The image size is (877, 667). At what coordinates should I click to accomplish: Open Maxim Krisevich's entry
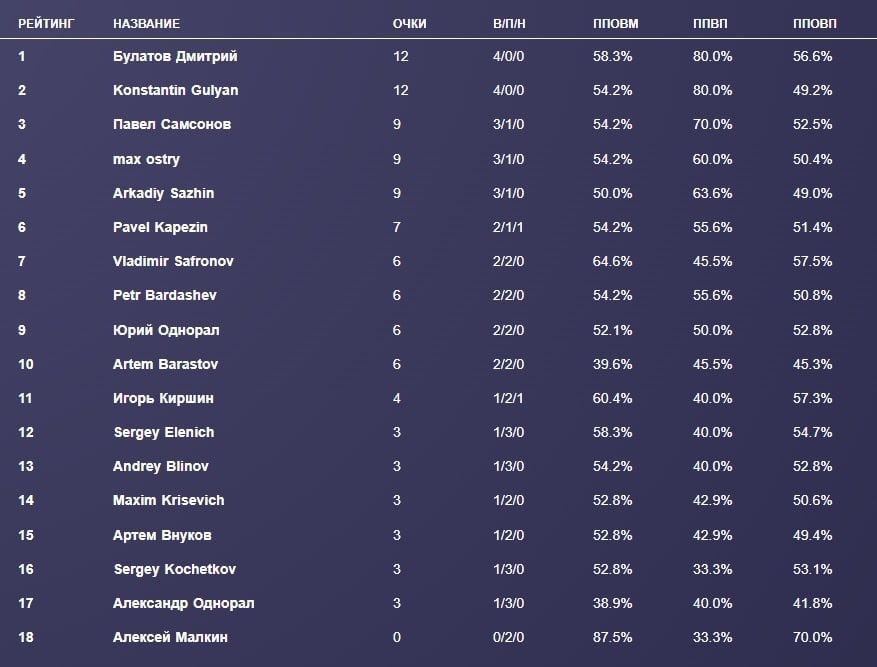tap(168, 500)
